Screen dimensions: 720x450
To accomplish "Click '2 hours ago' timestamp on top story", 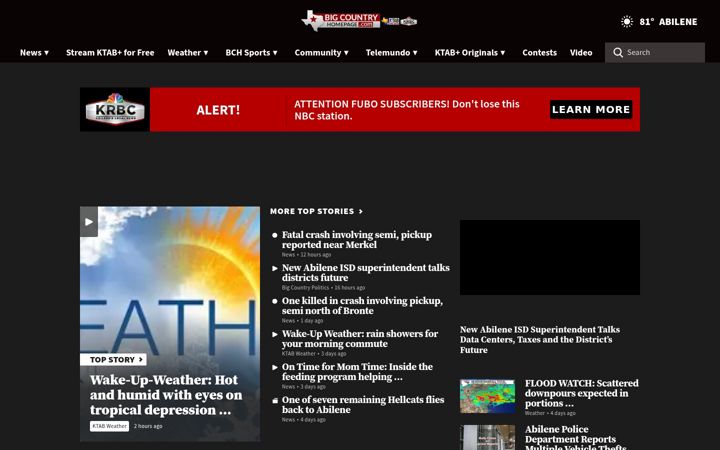I will point(148,426).
